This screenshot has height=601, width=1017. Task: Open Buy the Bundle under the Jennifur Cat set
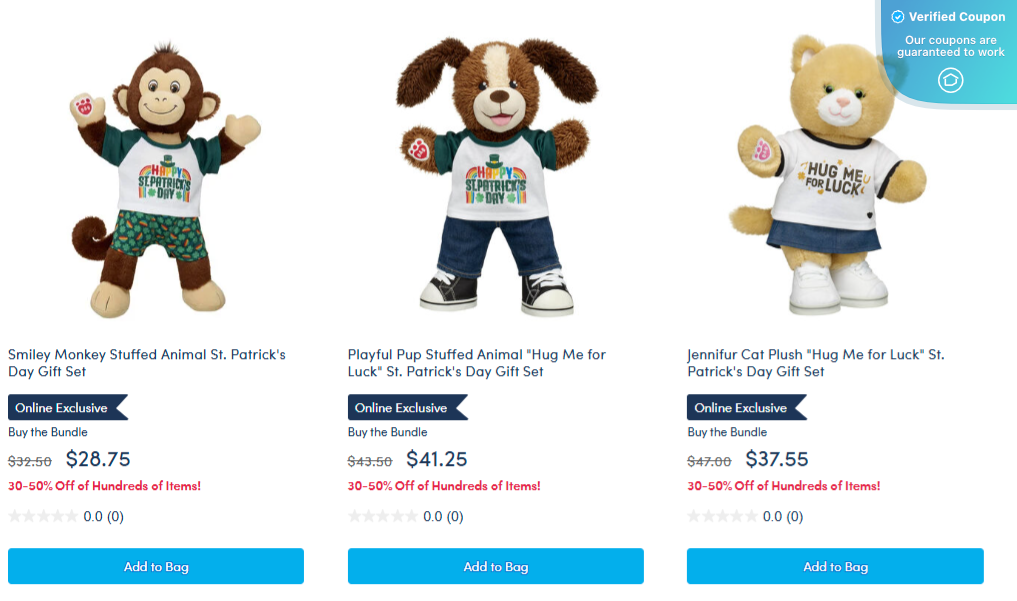pyautogui.click(x=728, y=431)
